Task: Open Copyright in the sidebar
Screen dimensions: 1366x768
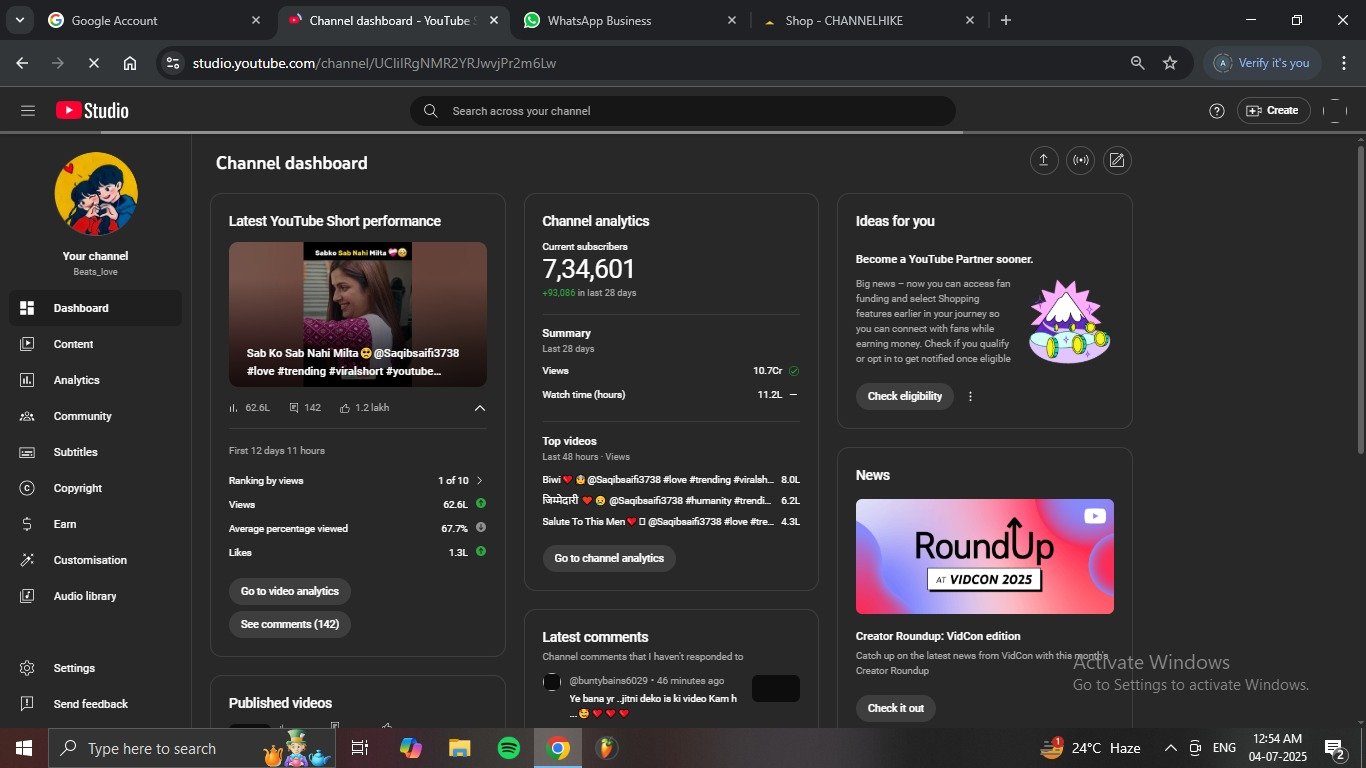Action: tap(95, 488)
